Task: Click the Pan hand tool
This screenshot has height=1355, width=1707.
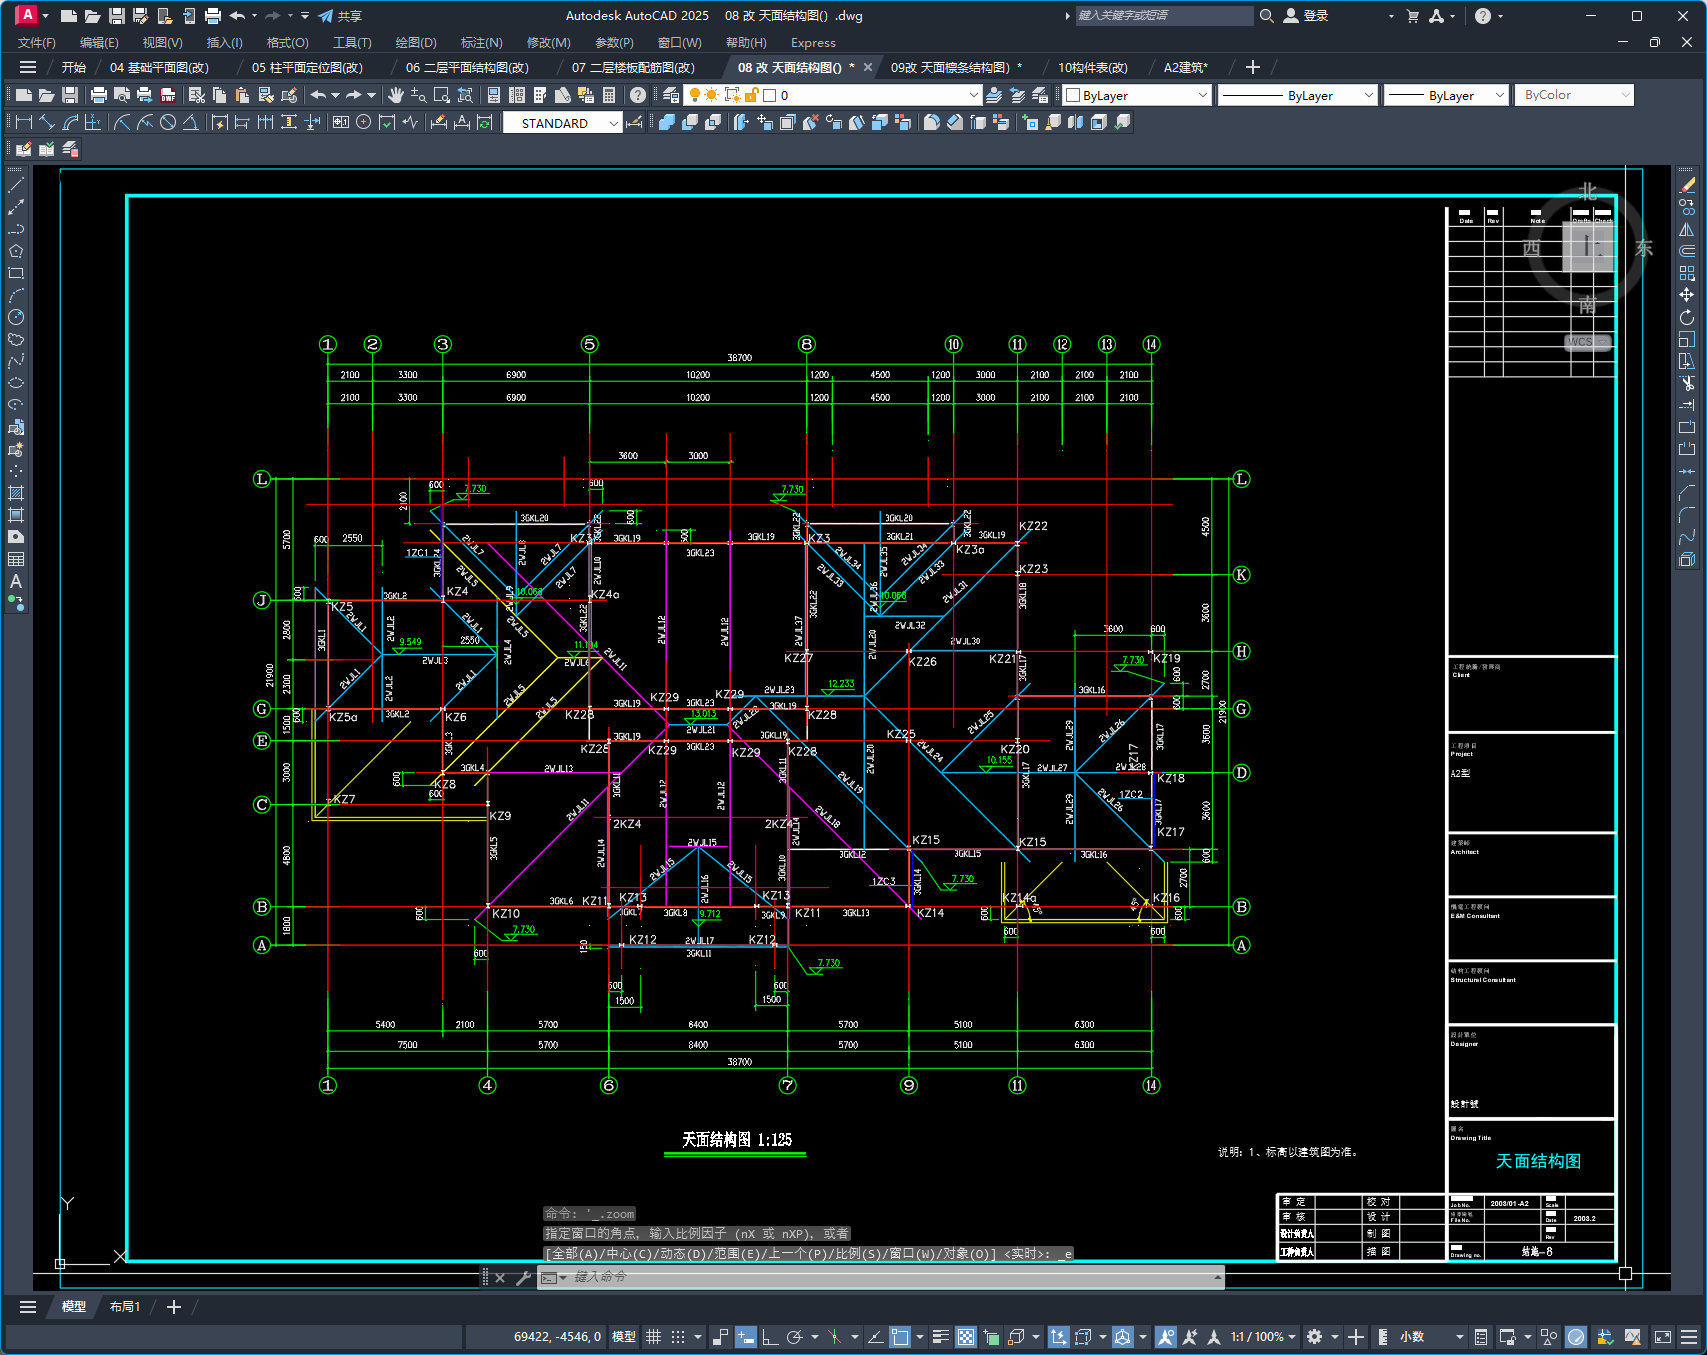Action: tap(396, 95)
